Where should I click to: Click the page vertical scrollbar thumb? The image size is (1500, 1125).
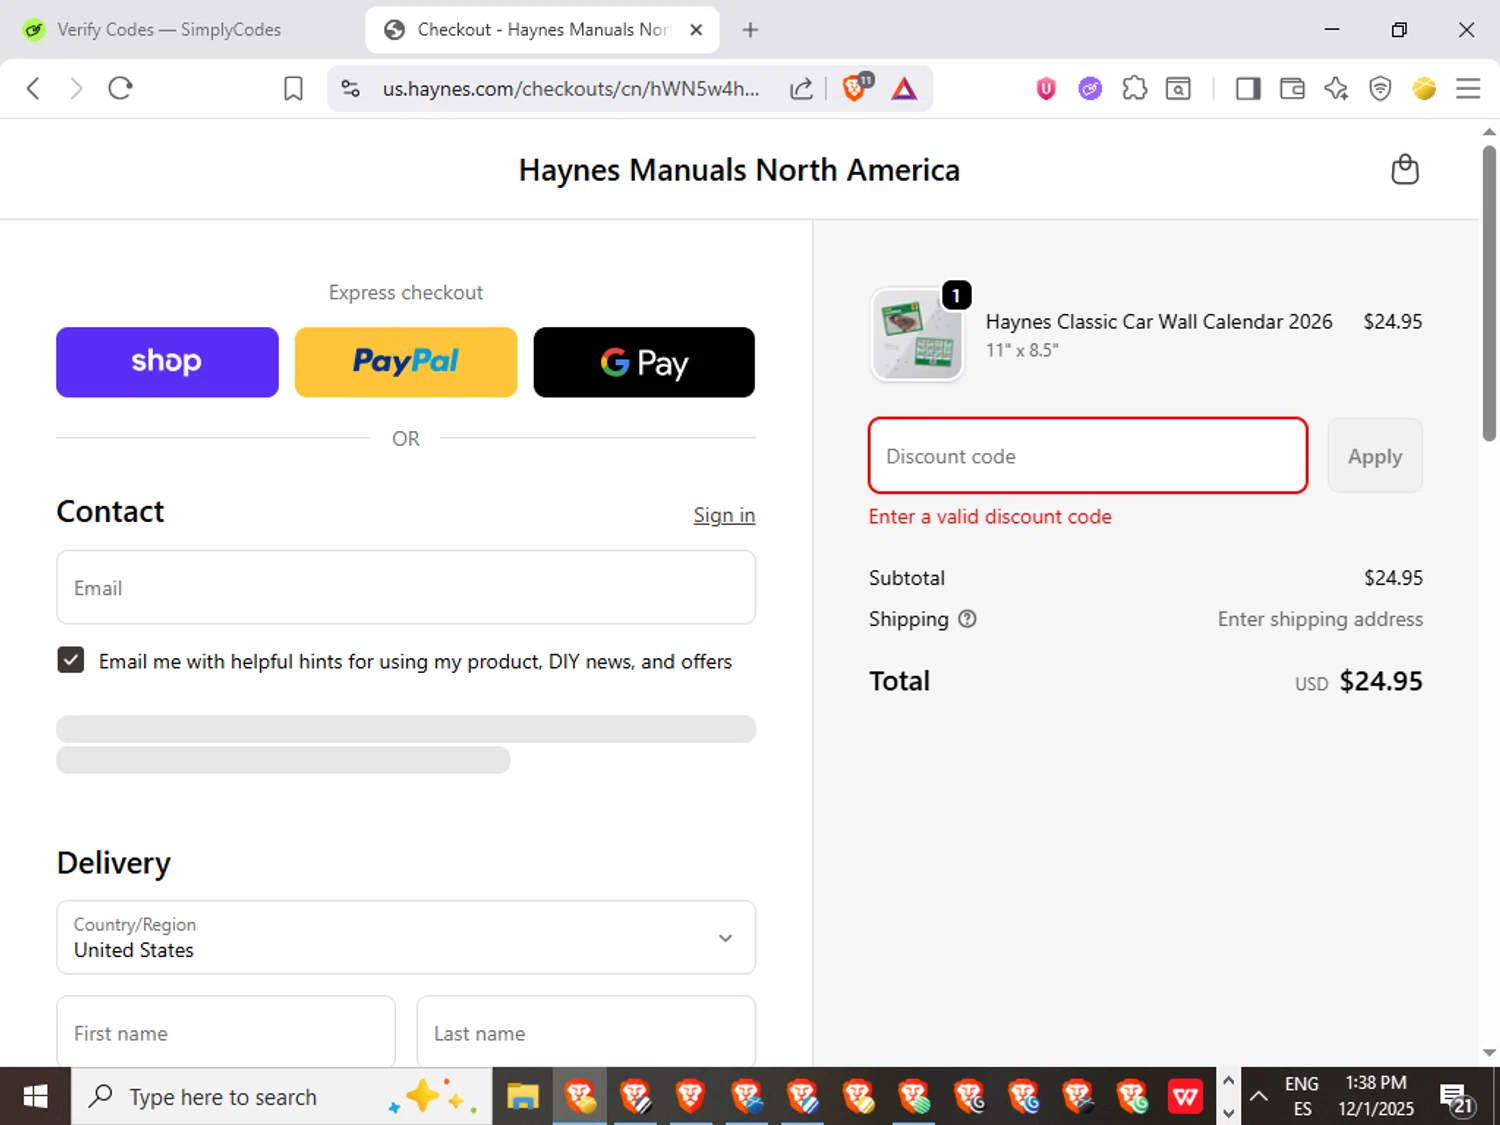click(1489, 293)
